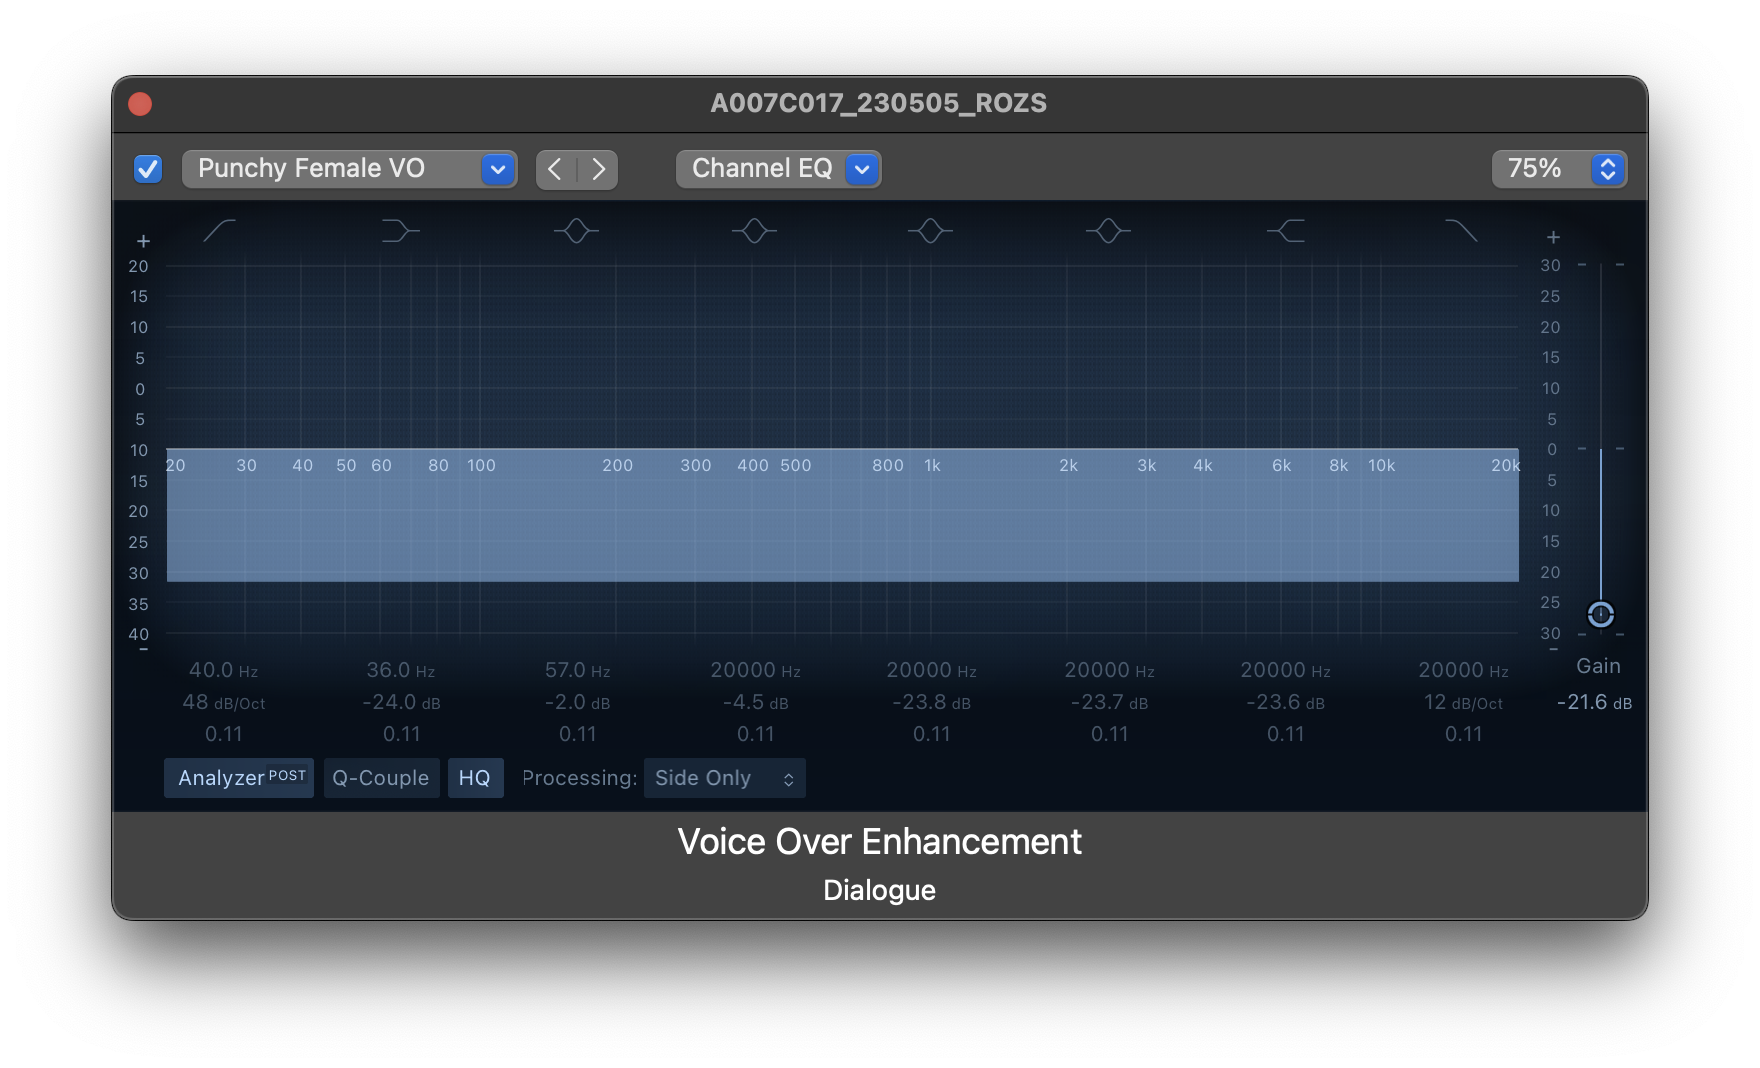Click the Q value under -4.5 dB

pyautogui.click(x=756, y=734)
